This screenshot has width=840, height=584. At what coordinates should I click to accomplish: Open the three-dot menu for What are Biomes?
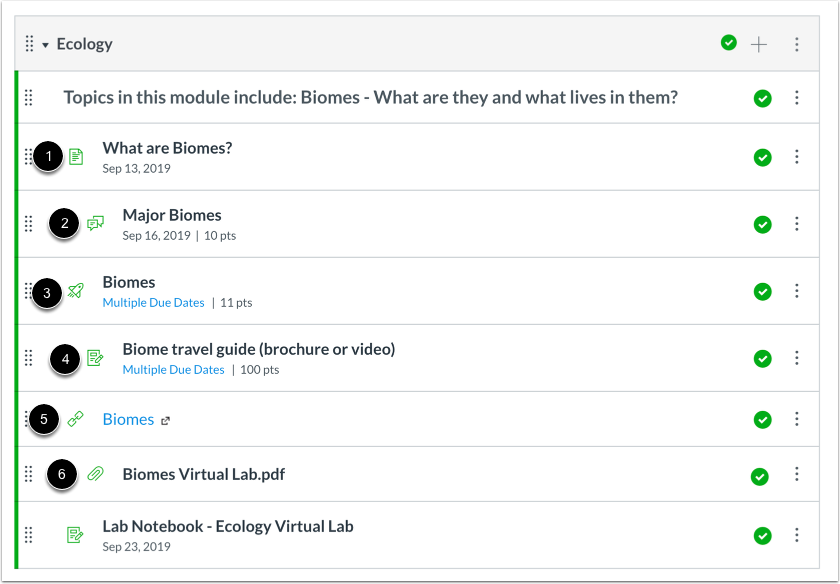pos(797,156)
